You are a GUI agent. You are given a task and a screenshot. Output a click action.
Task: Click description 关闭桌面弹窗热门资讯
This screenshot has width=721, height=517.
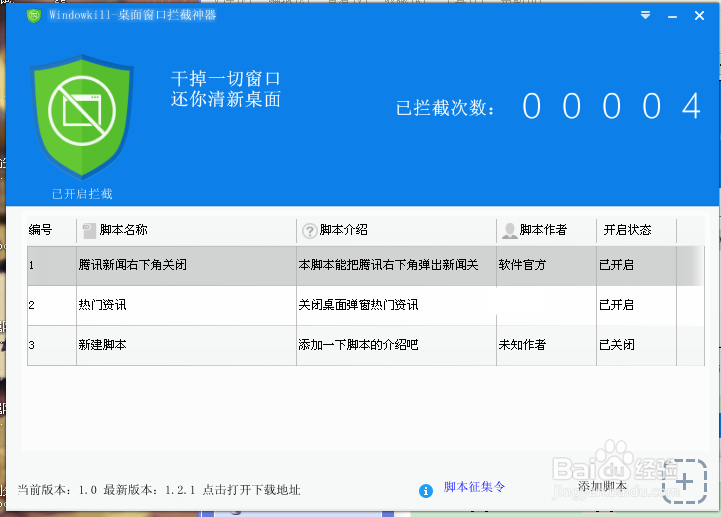coord(358,305)
